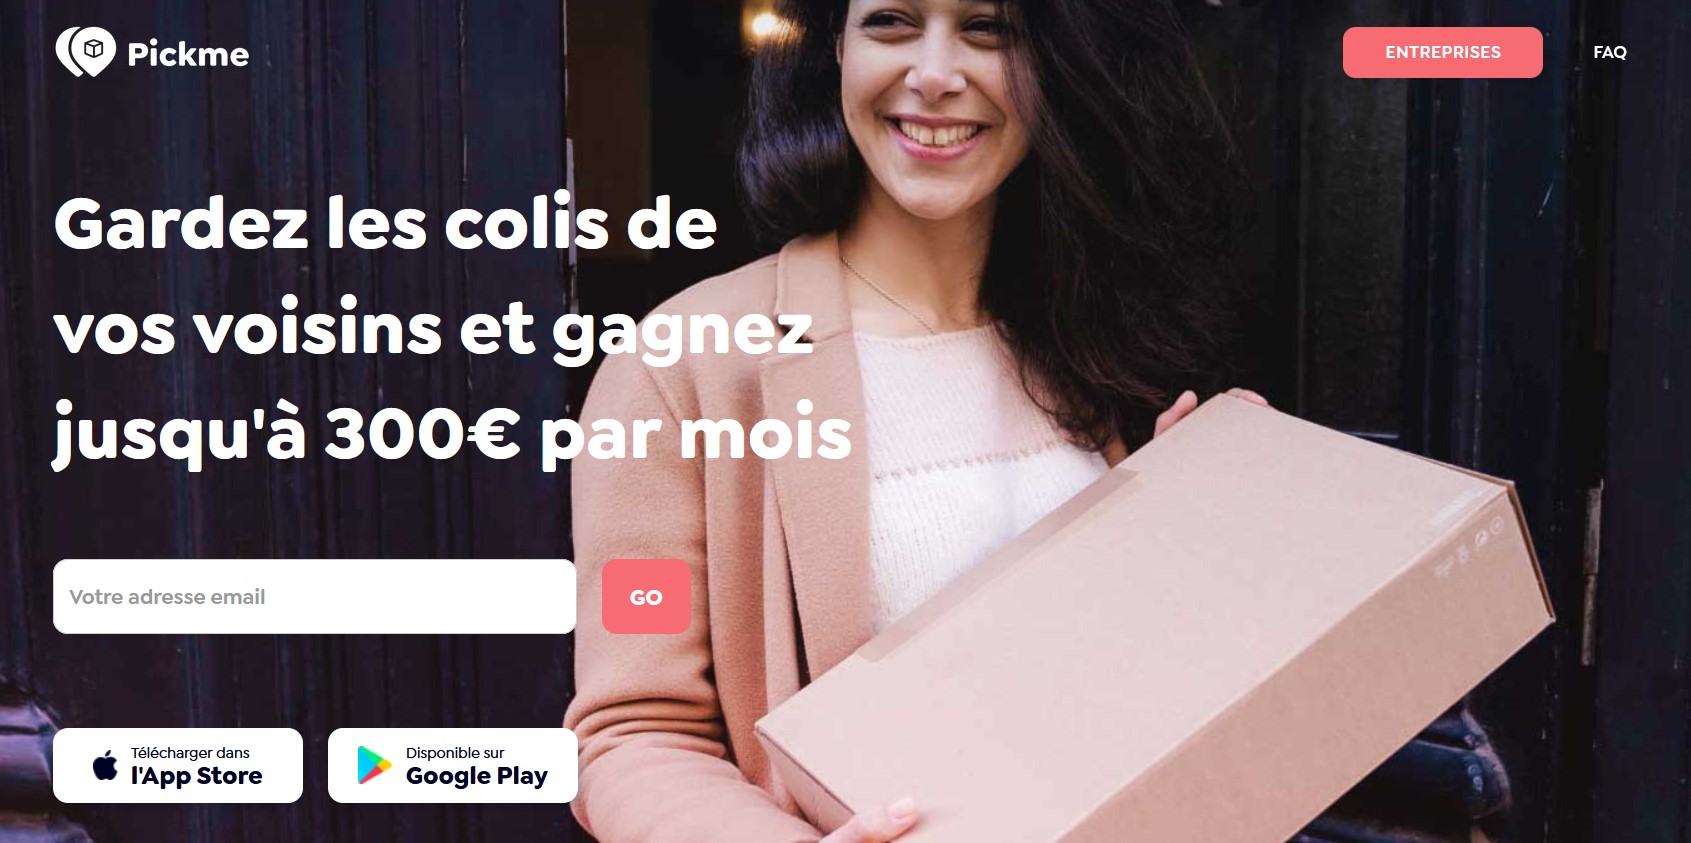Click the Pickme brand name text

pos(188,54)
